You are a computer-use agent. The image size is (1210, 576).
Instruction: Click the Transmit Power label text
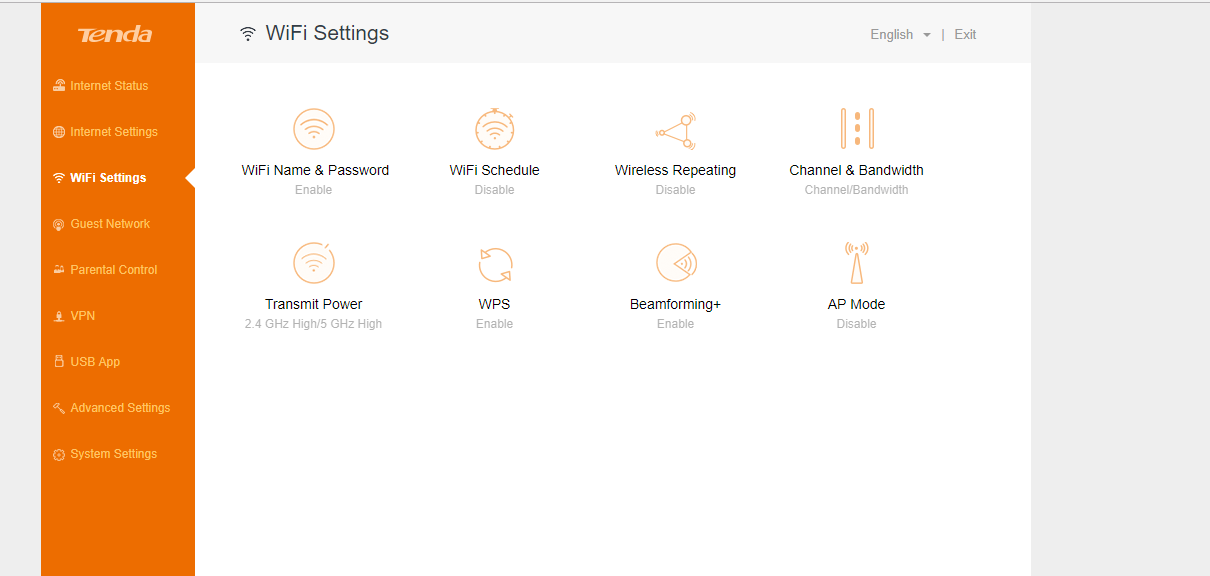click(x=314, y=304)
